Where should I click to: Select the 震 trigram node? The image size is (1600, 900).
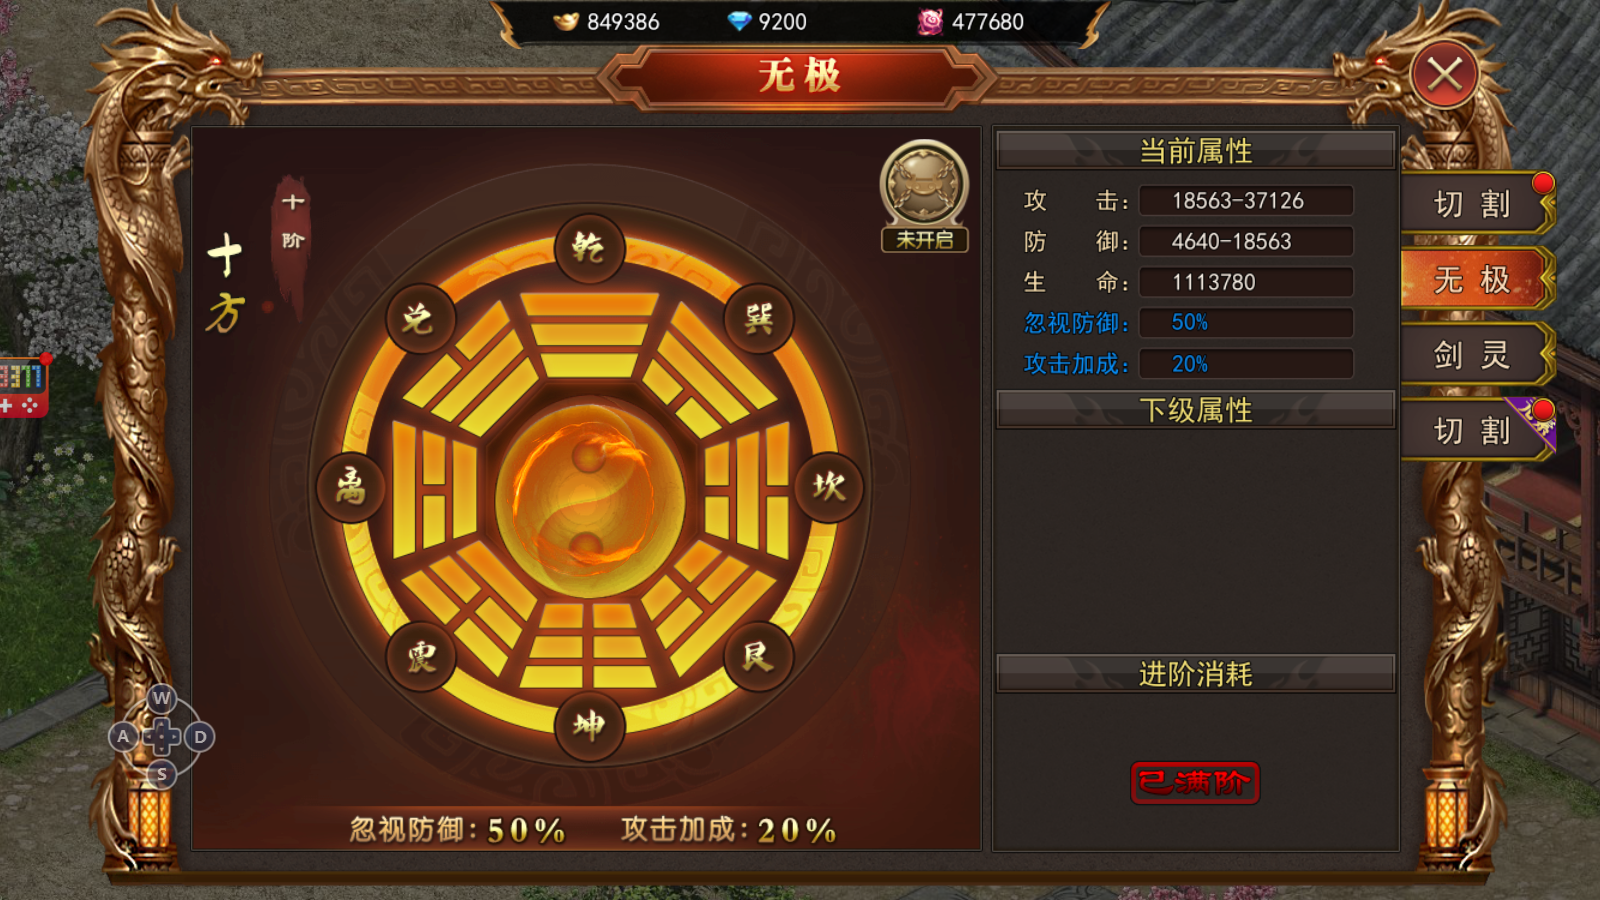(x=421, y=657)
